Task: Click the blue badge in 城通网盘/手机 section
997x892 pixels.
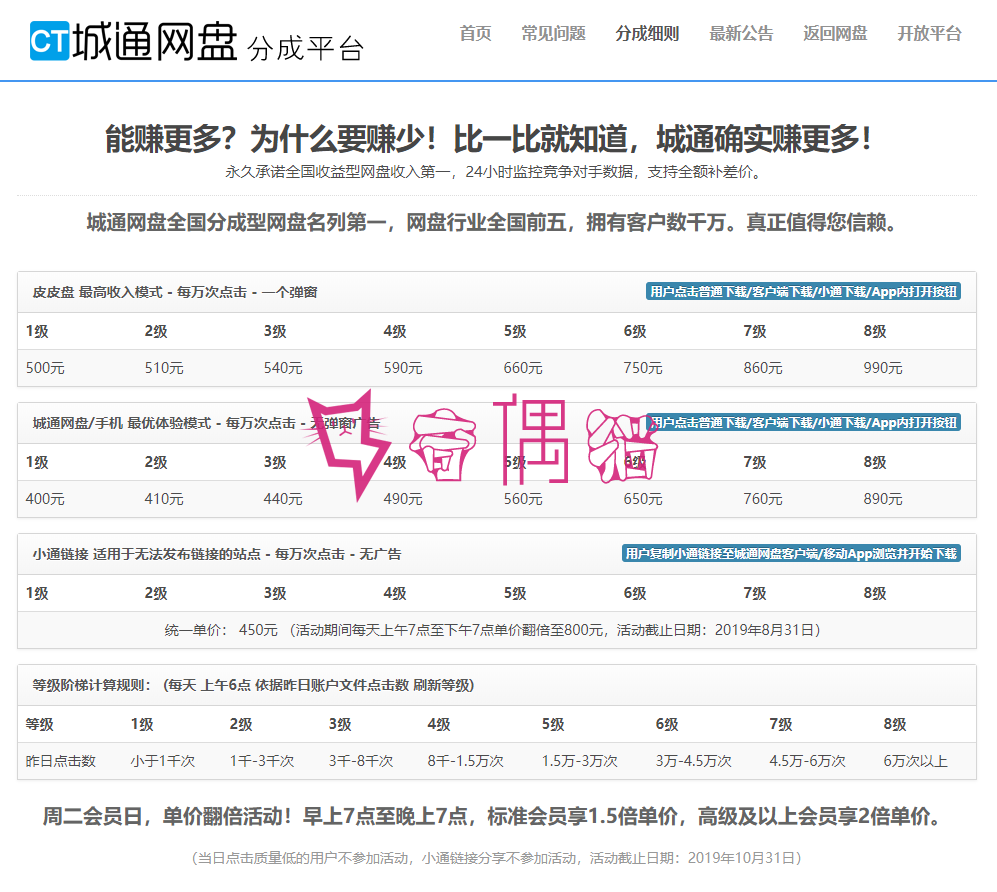Action: (x=803, y=423)
